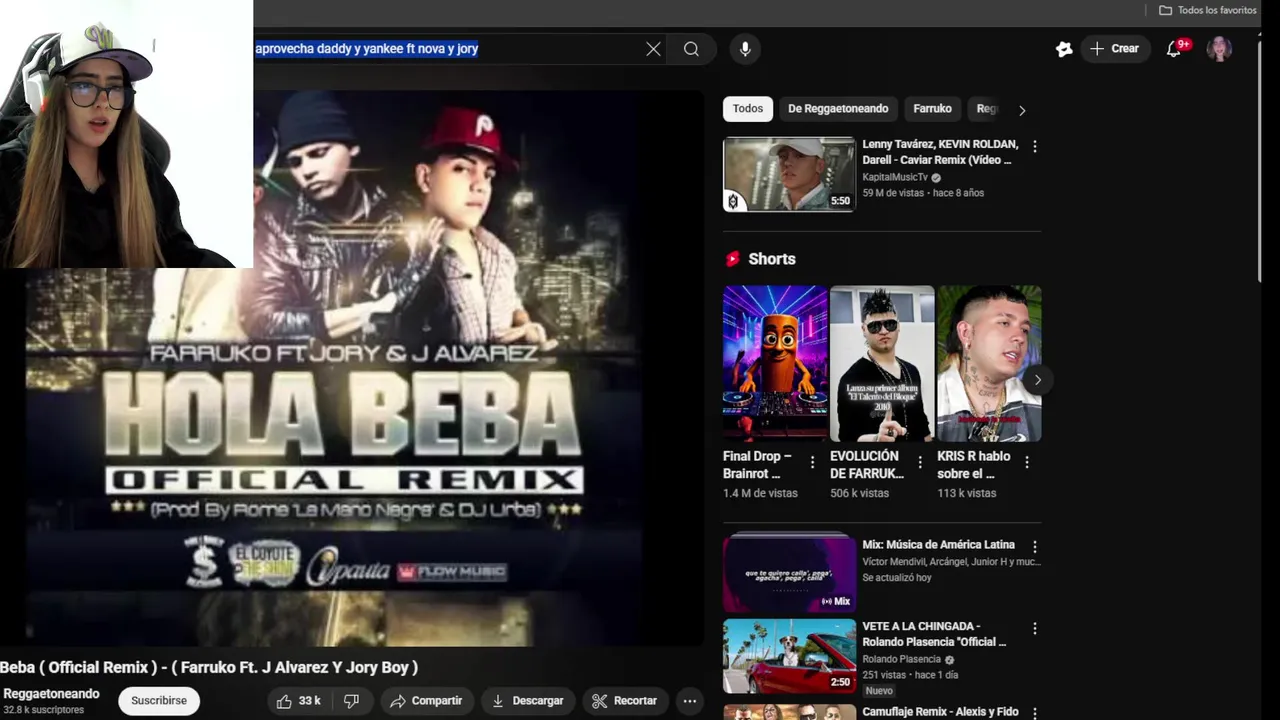Click the Hola Beba video player

click(x=352, y=368)
